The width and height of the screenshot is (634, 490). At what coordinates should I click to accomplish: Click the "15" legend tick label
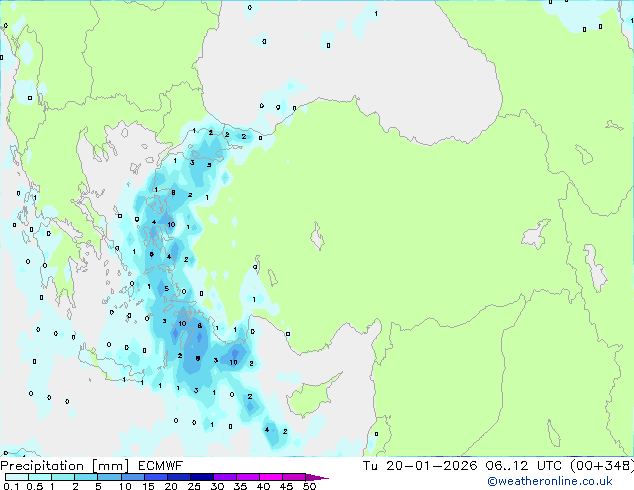(x=148, y=486)
